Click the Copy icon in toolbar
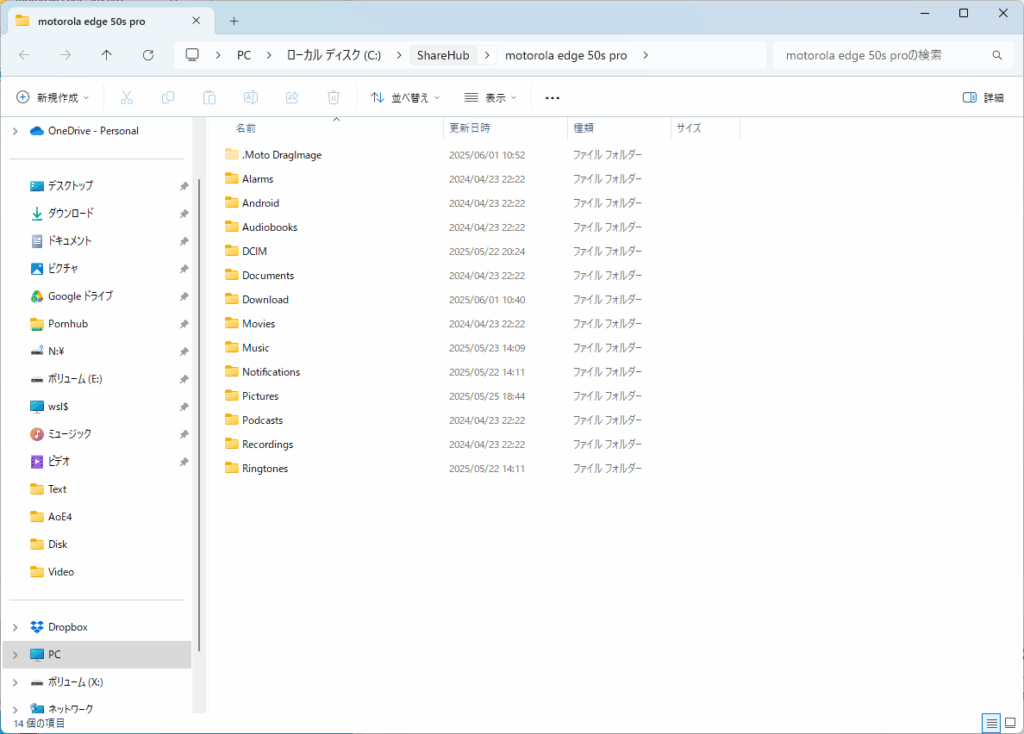 [168, 97]
